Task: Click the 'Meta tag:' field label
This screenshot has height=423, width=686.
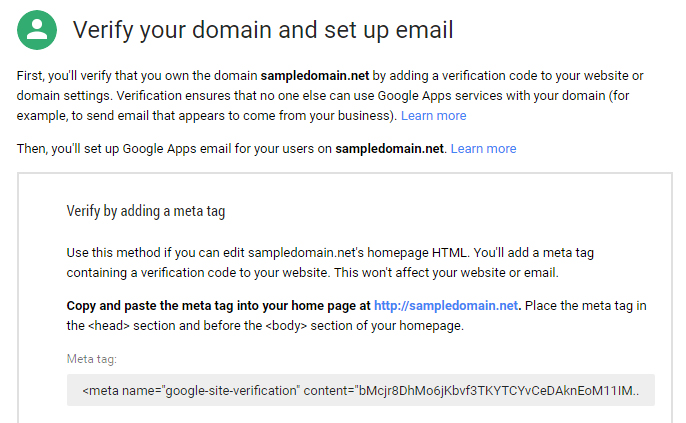Action: 91,359
